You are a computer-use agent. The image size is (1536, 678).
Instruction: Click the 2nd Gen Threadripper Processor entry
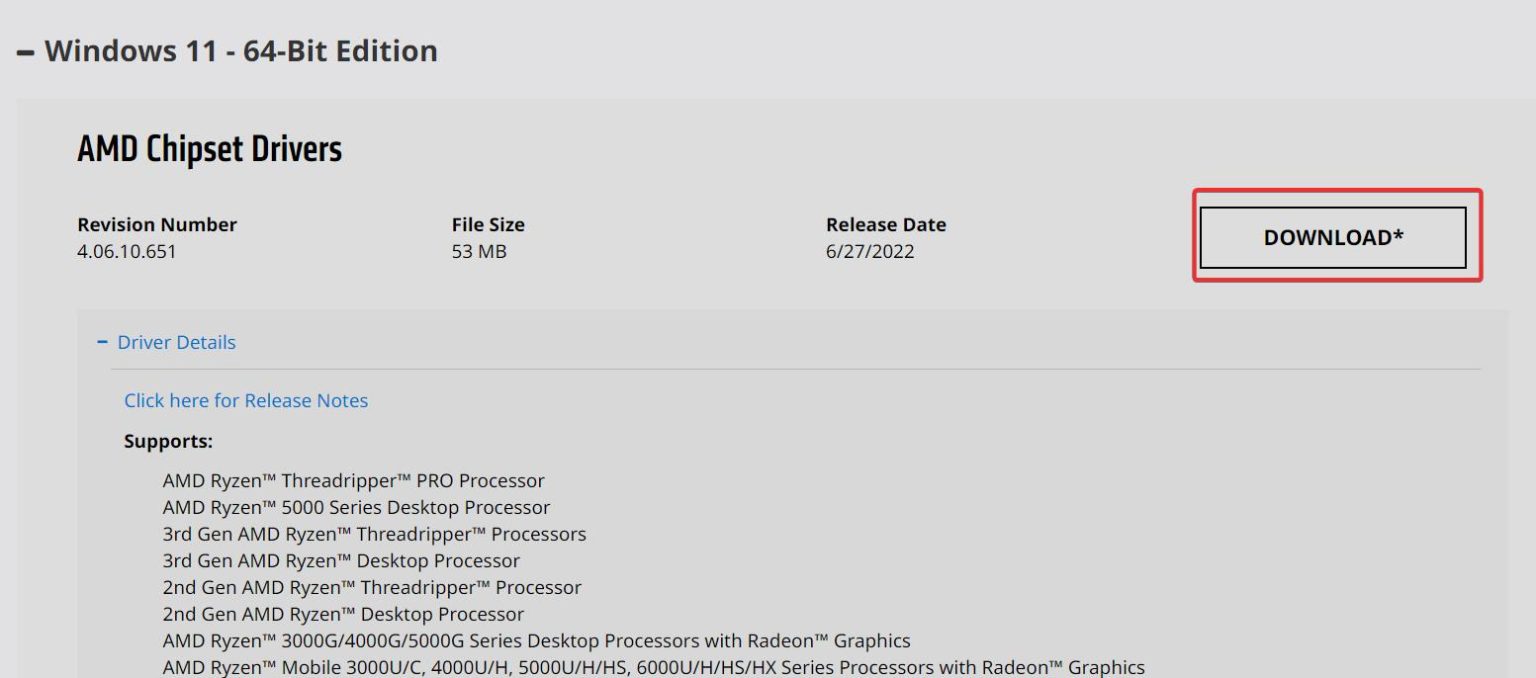[x=372, y=588]
